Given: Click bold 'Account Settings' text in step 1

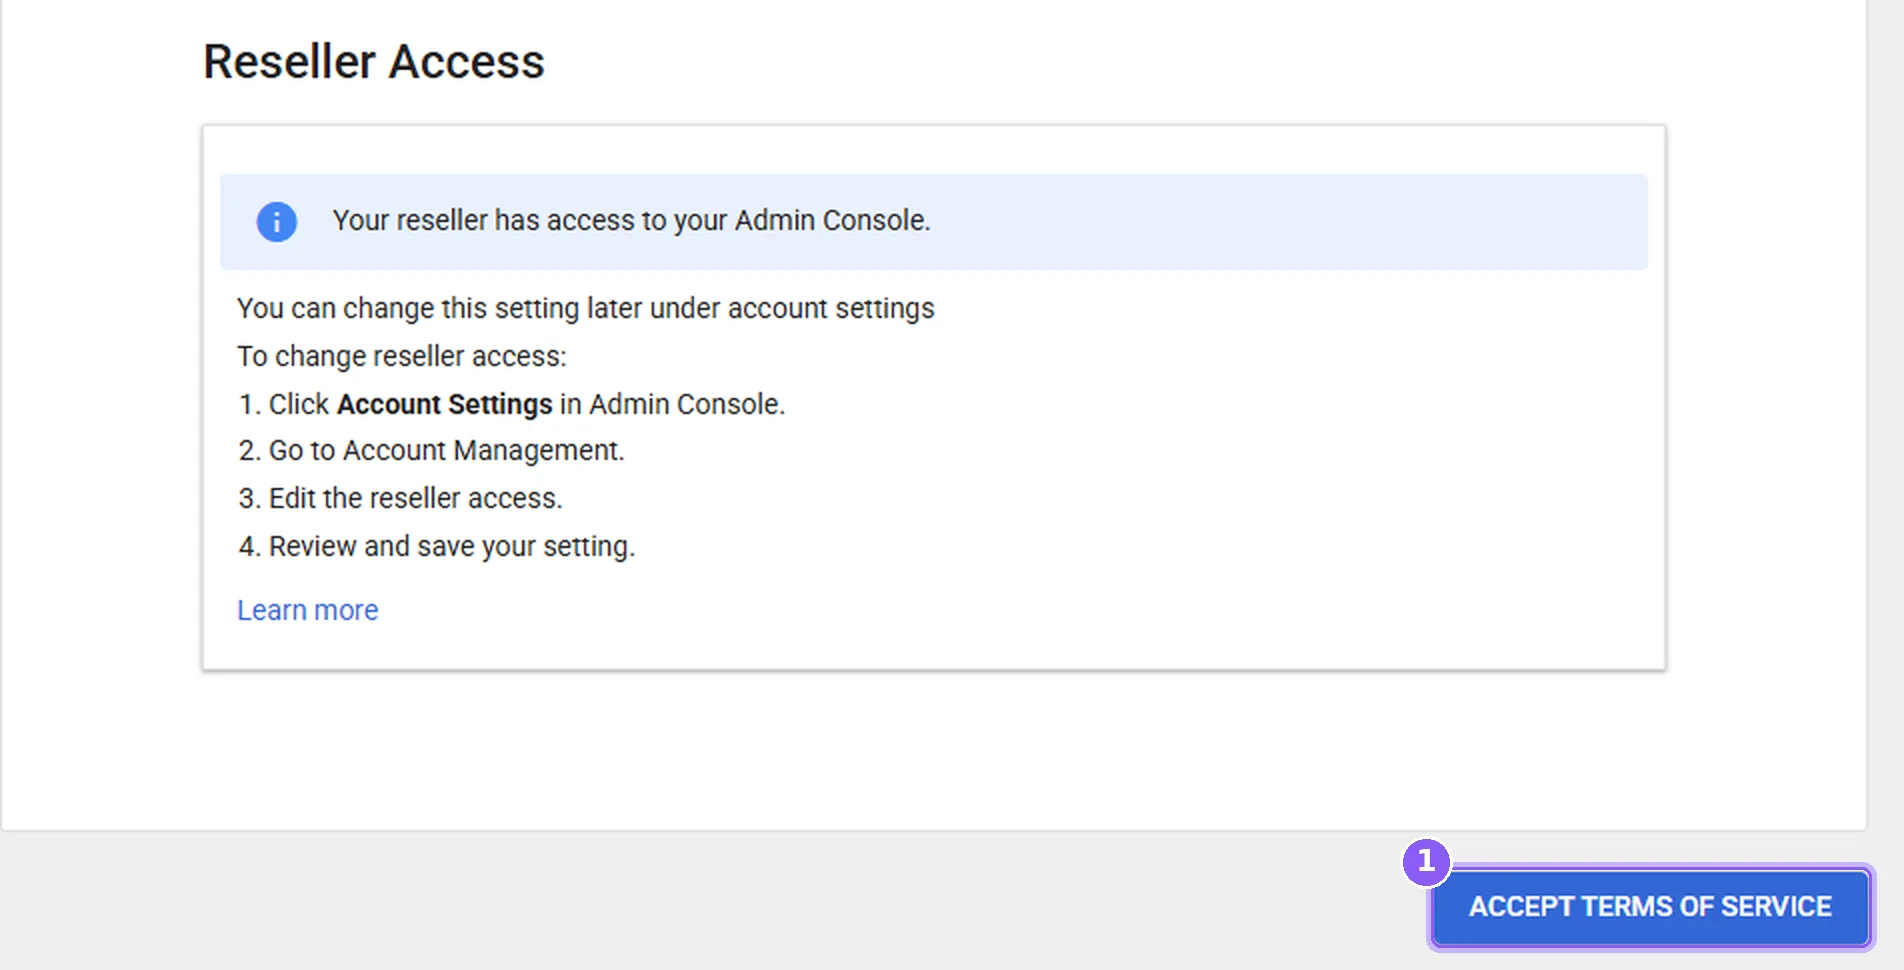Looking at the screenshot, I should click(x=445, y=404).
